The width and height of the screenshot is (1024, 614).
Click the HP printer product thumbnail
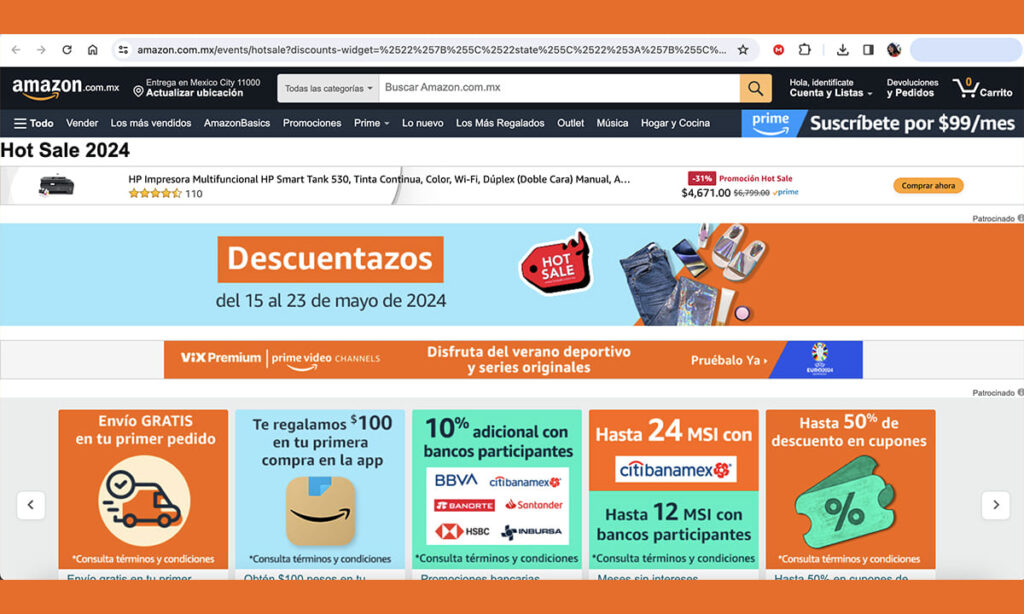(x=56, y=186)
